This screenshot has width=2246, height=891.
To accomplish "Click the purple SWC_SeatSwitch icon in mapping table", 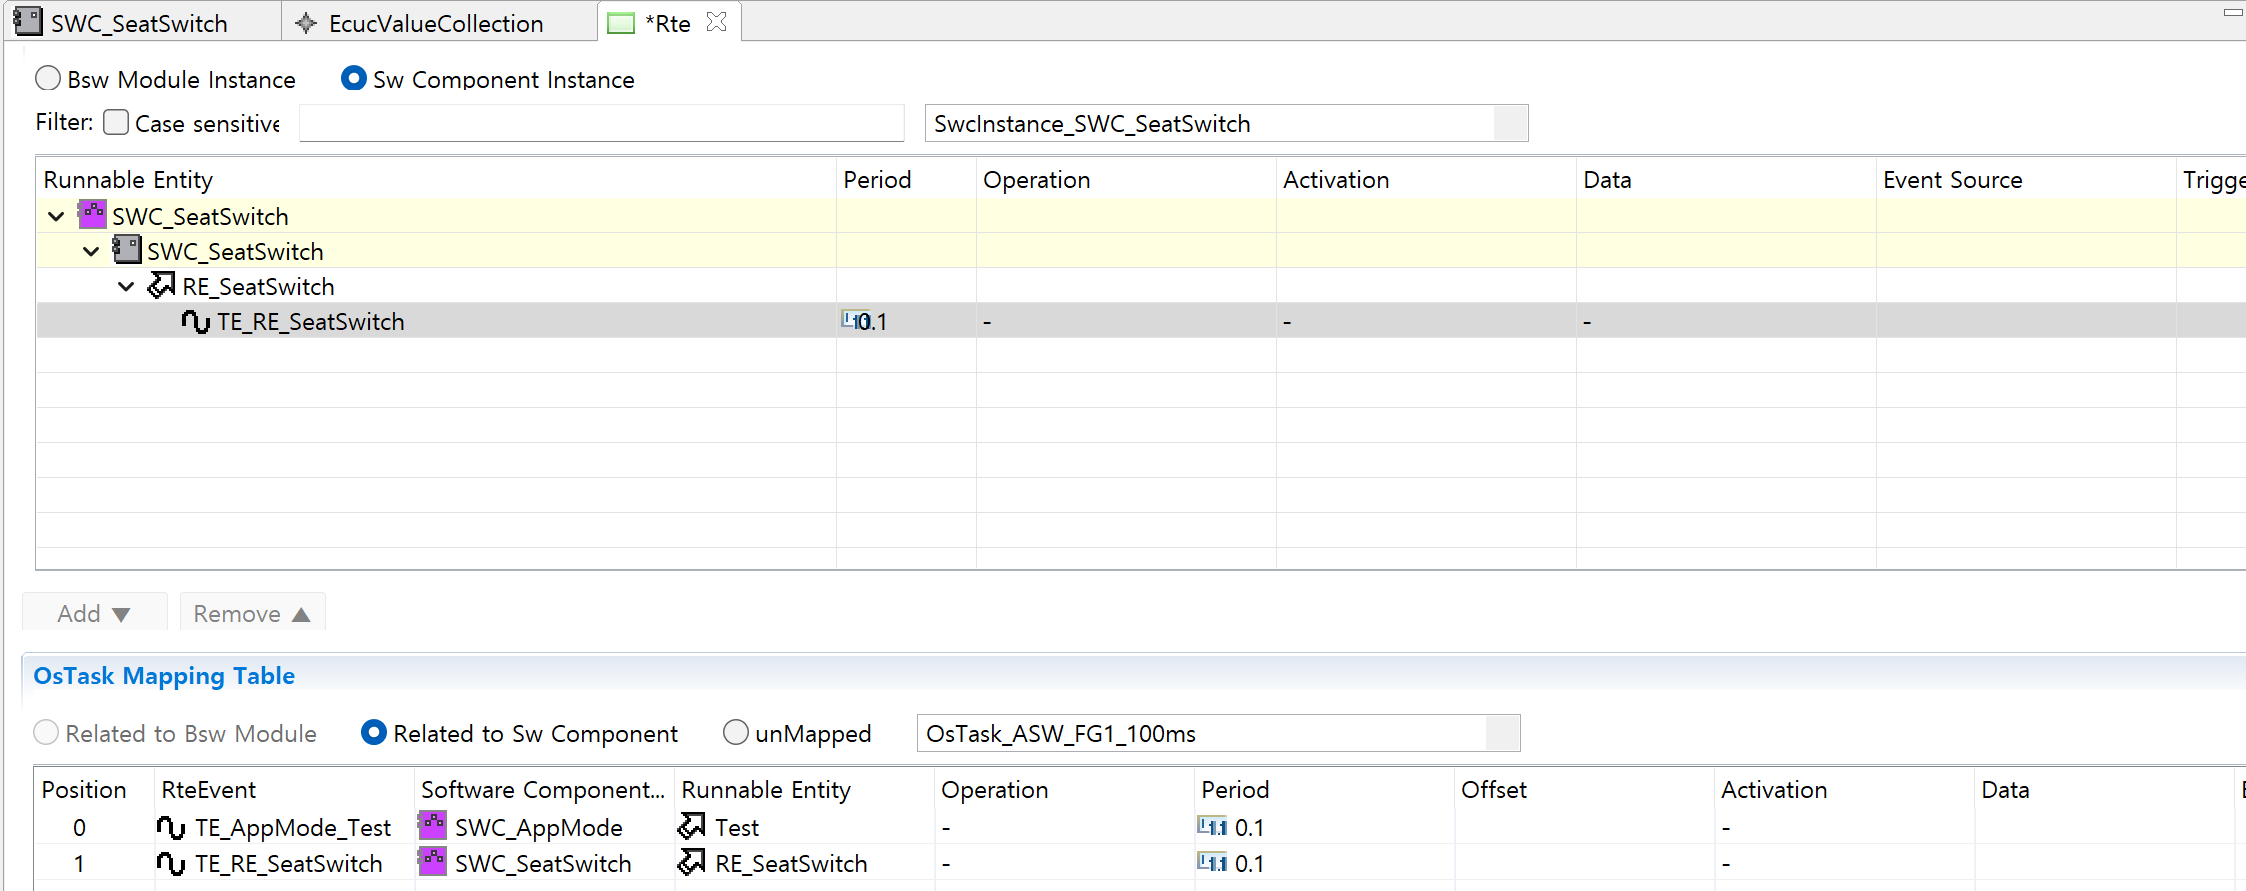I will (432, 861).
